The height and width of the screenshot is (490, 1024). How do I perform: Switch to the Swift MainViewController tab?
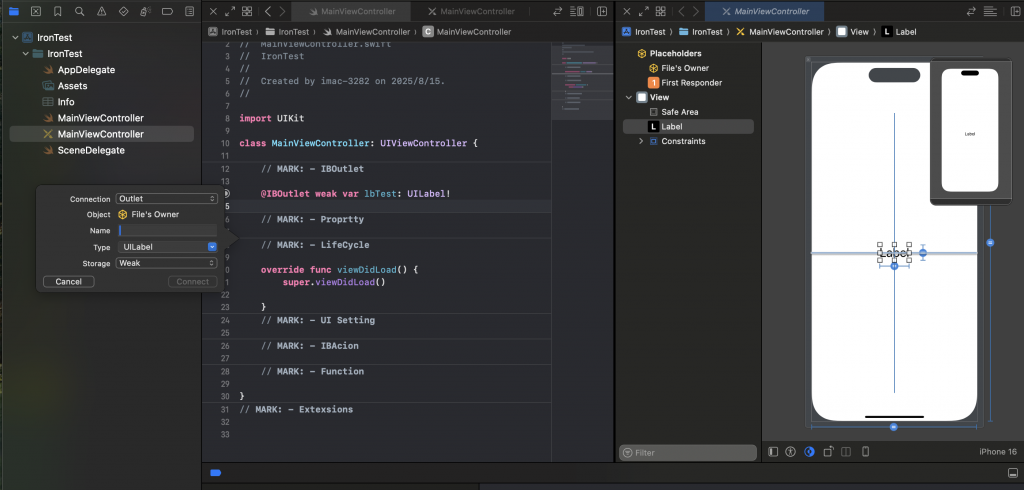351,11
